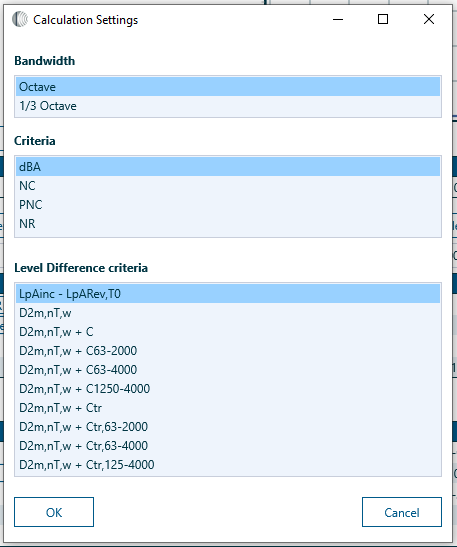The width and height of the screenshot is (457, 547).
Task: Select LpAinc - LpARev,T0 level difference
Action: (x=228, y=294)
